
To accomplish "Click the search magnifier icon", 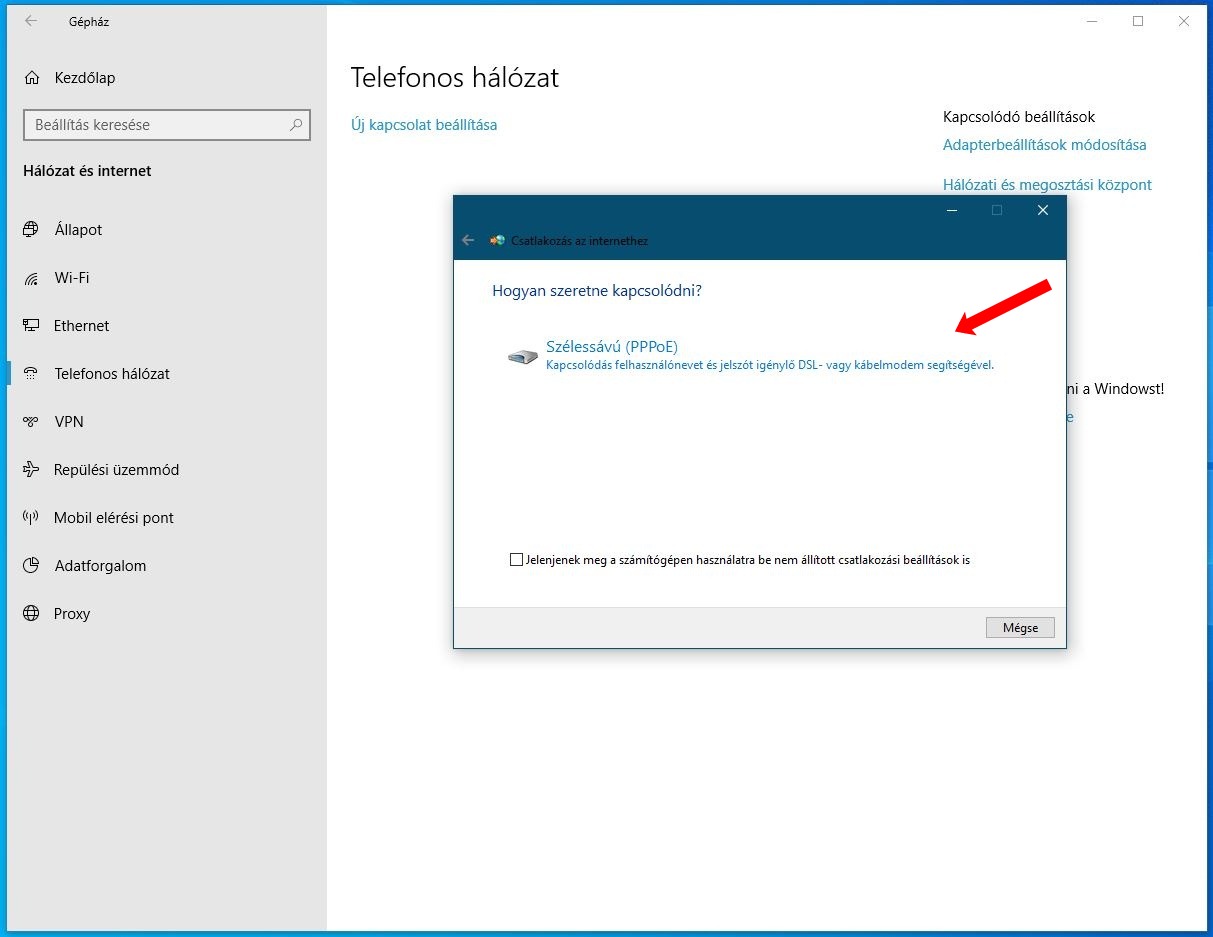I will [x=296, y=125].
